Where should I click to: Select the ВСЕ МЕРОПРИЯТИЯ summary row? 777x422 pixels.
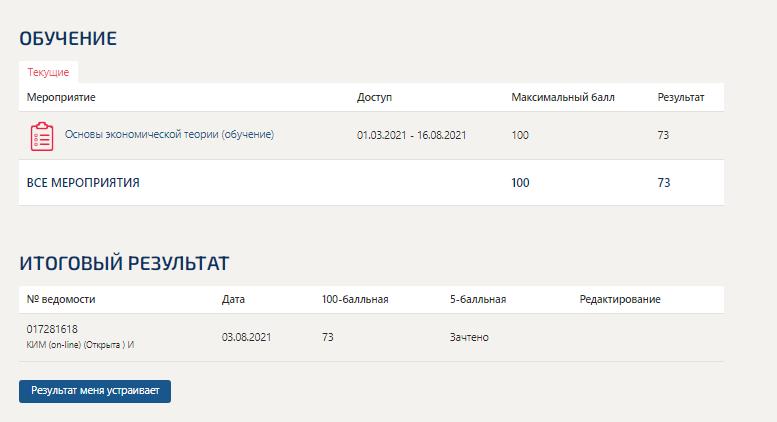tap(372, 182)
